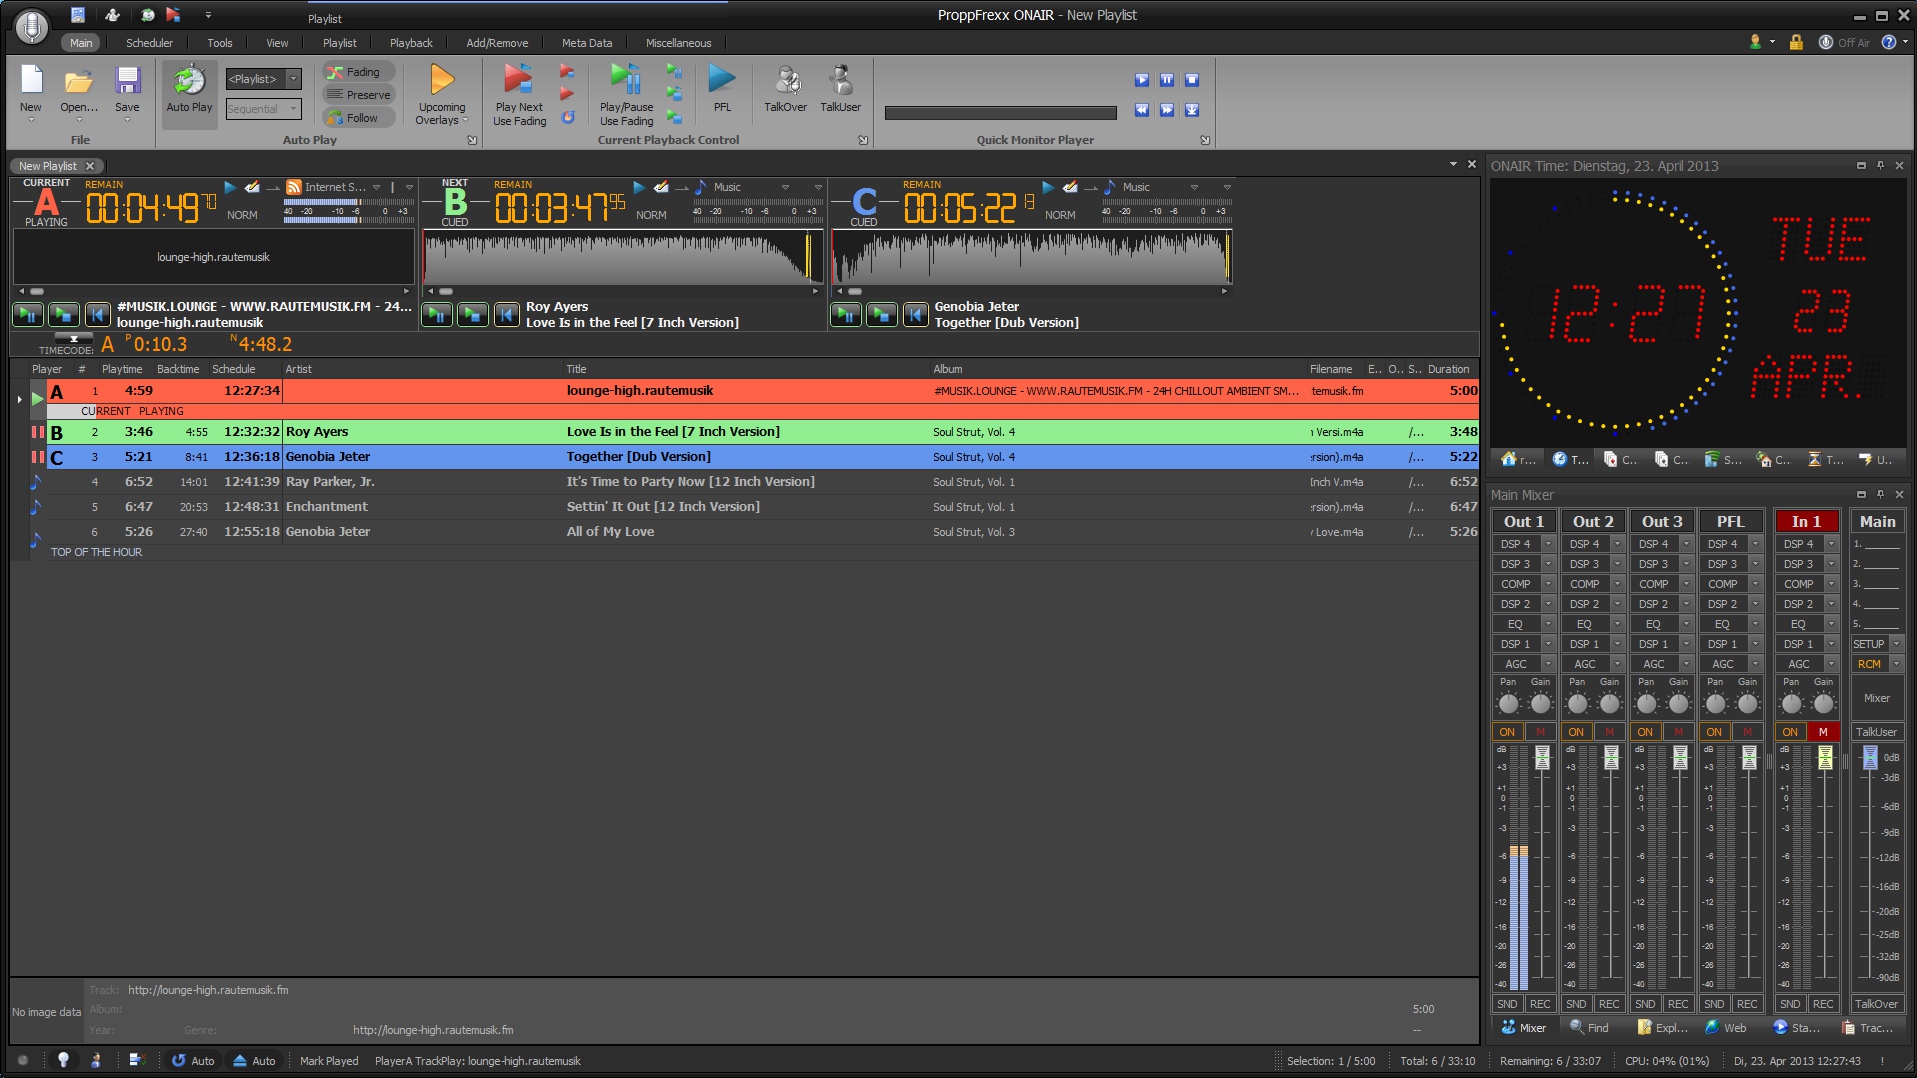The image size is (1917, 1078).
Task: Click the Save playlist icon
Action: [127, 81]
